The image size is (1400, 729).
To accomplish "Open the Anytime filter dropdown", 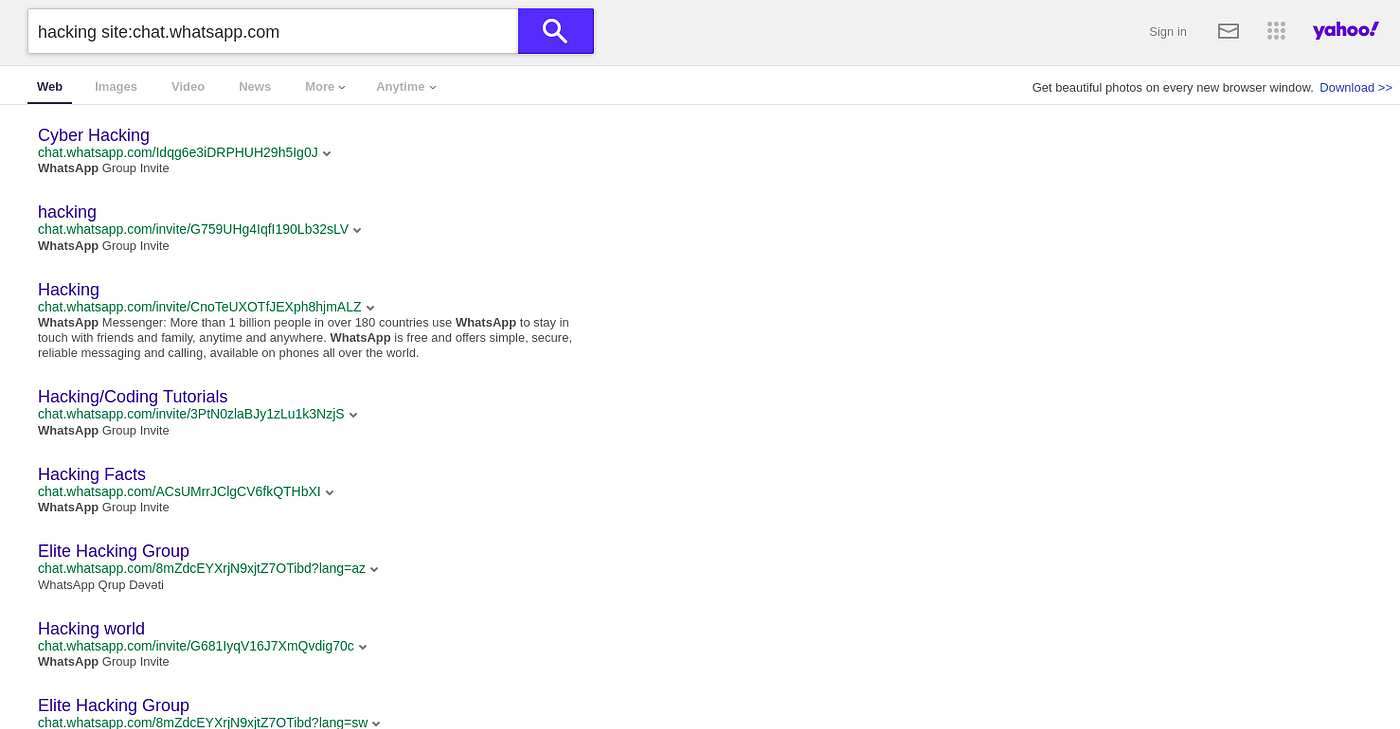I will [x=406, y=87].
